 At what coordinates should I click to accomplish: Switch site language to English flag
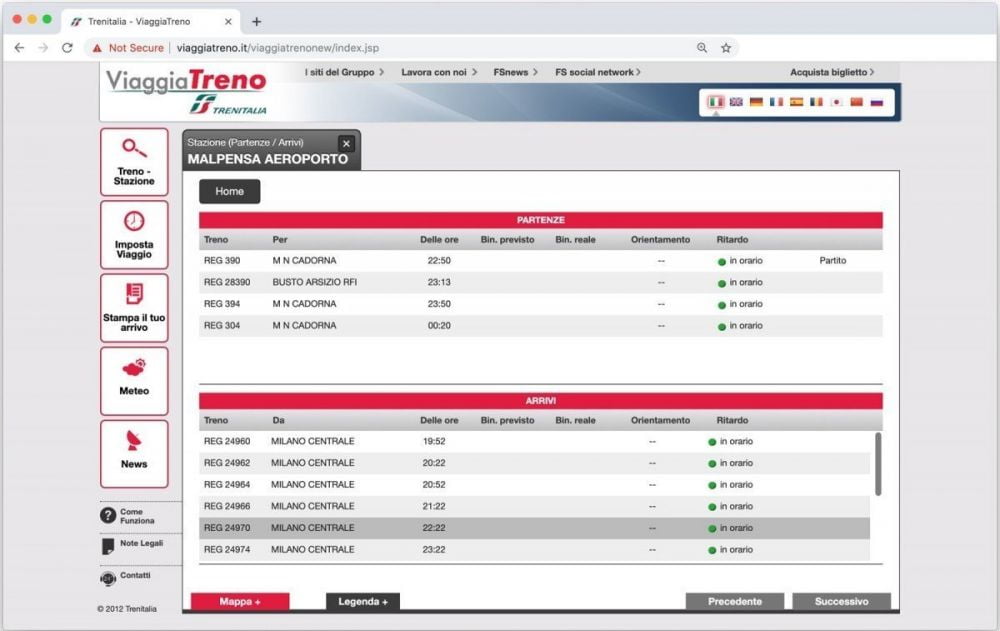coord(736,102)
